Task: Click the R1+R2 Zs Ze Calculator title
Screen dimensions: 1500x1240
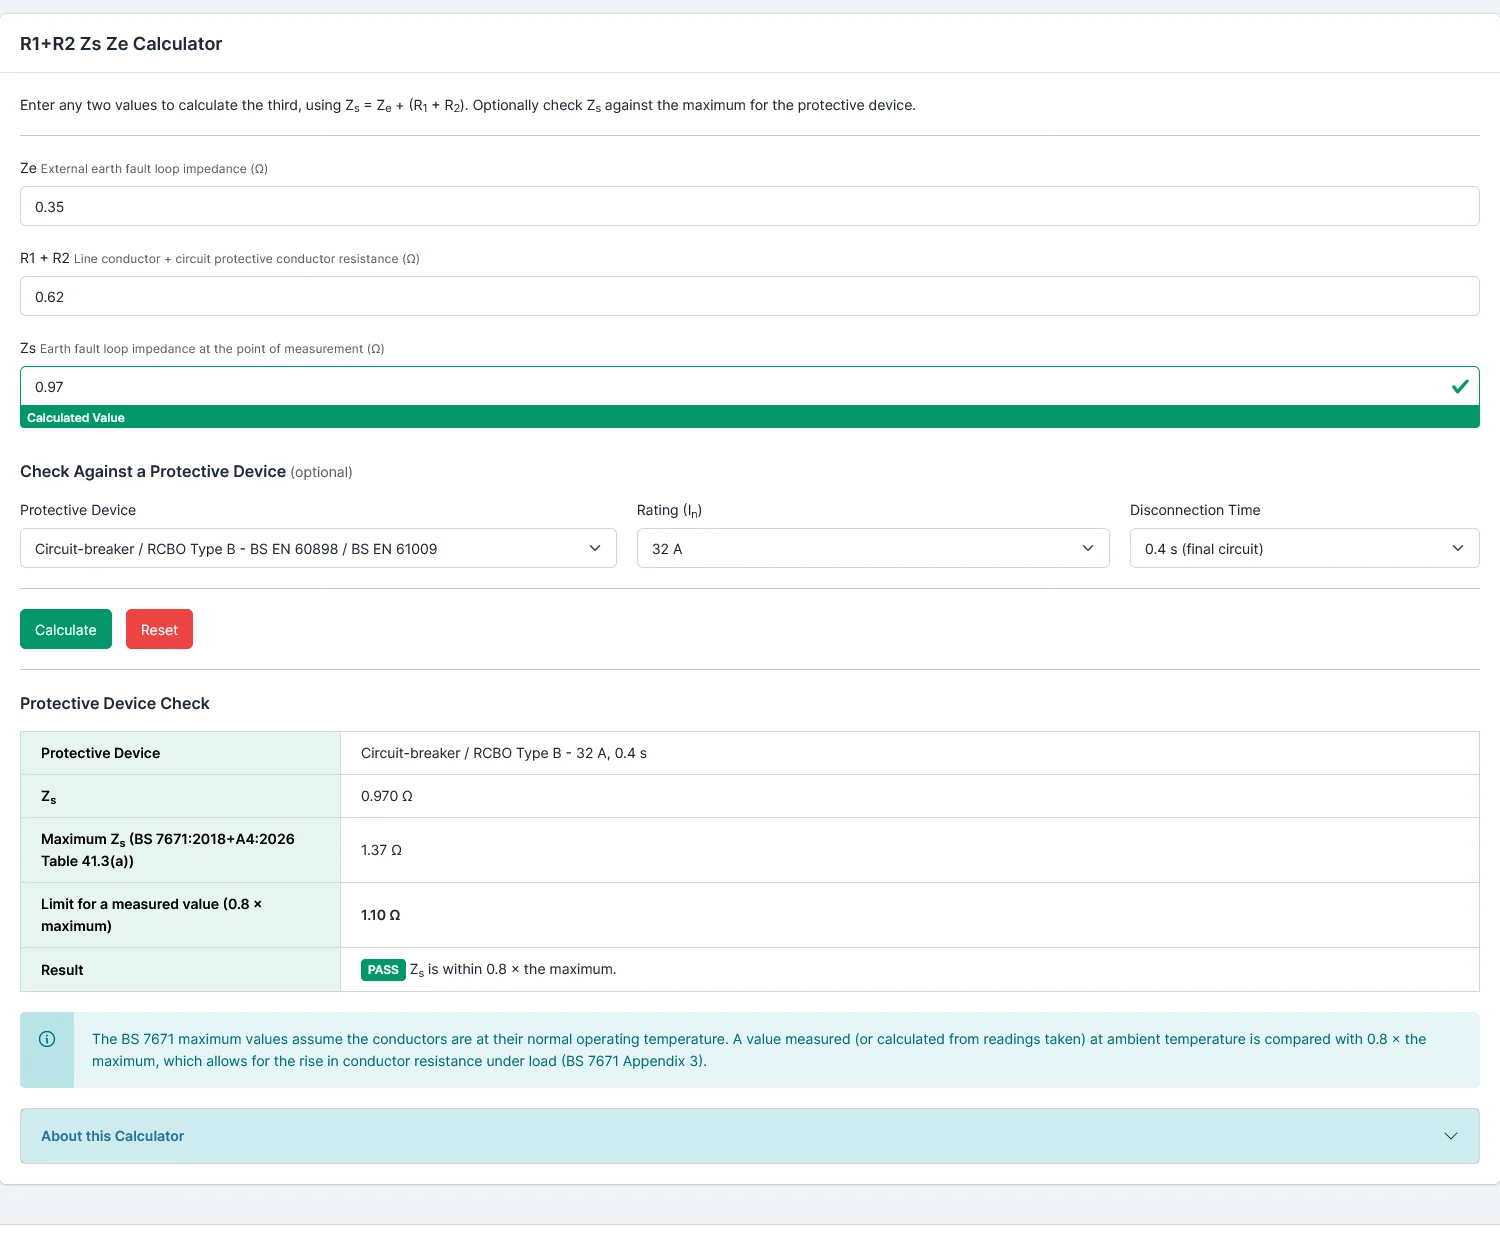Action: click(x=121, y=44)
